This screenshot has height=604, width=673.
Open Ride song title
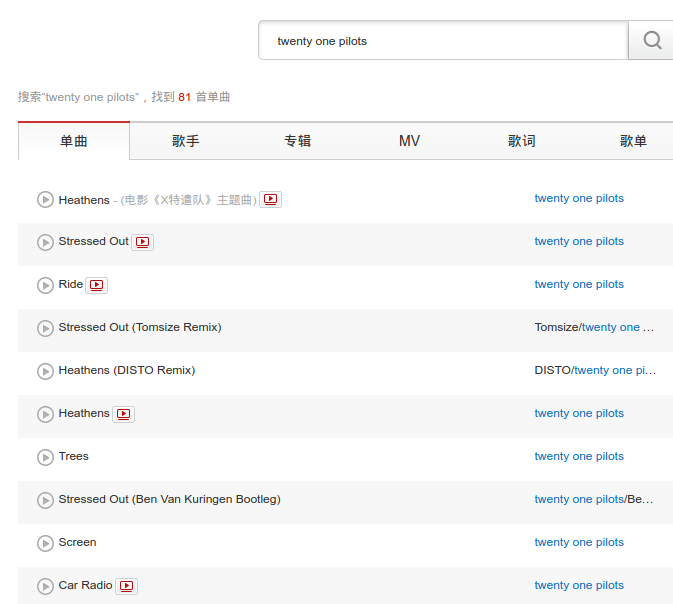(71, 284)
